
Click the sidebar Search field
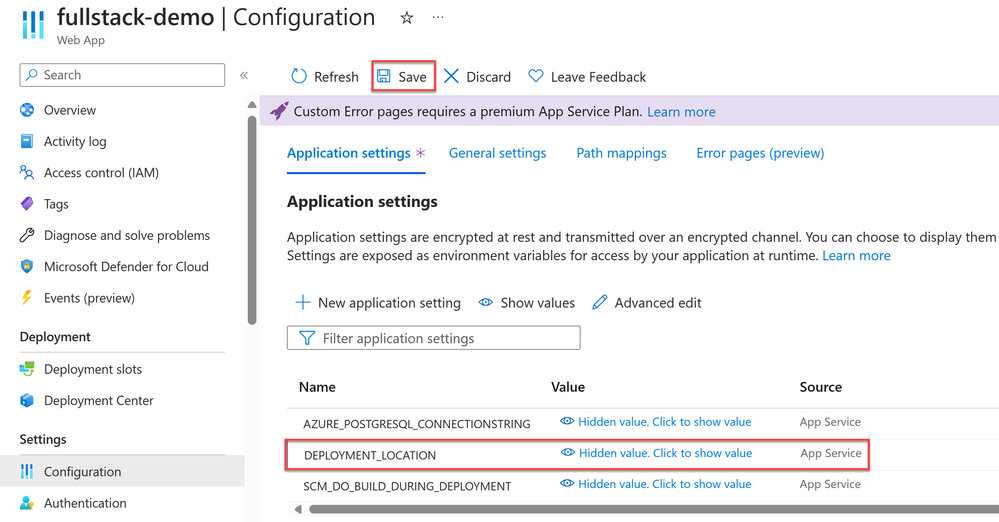122,75
